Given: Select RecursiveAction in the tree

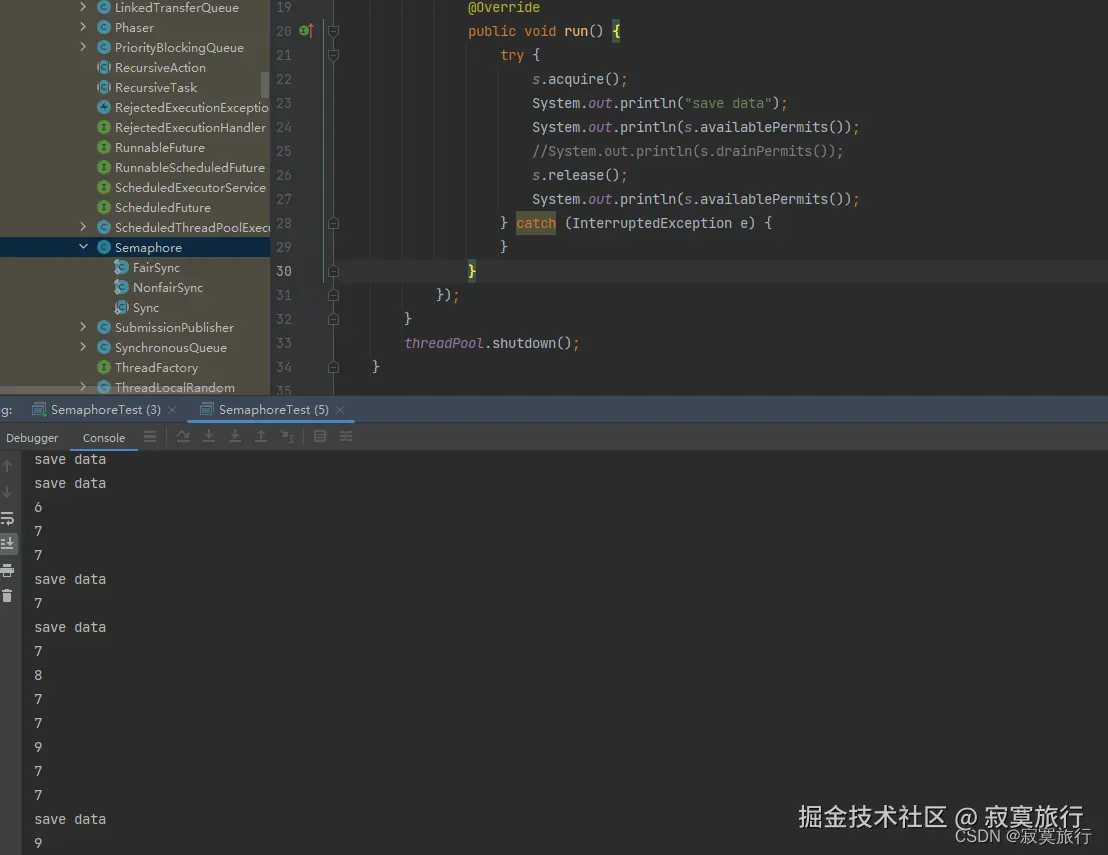Looking at the screenshot, I should tap(160, 68).
